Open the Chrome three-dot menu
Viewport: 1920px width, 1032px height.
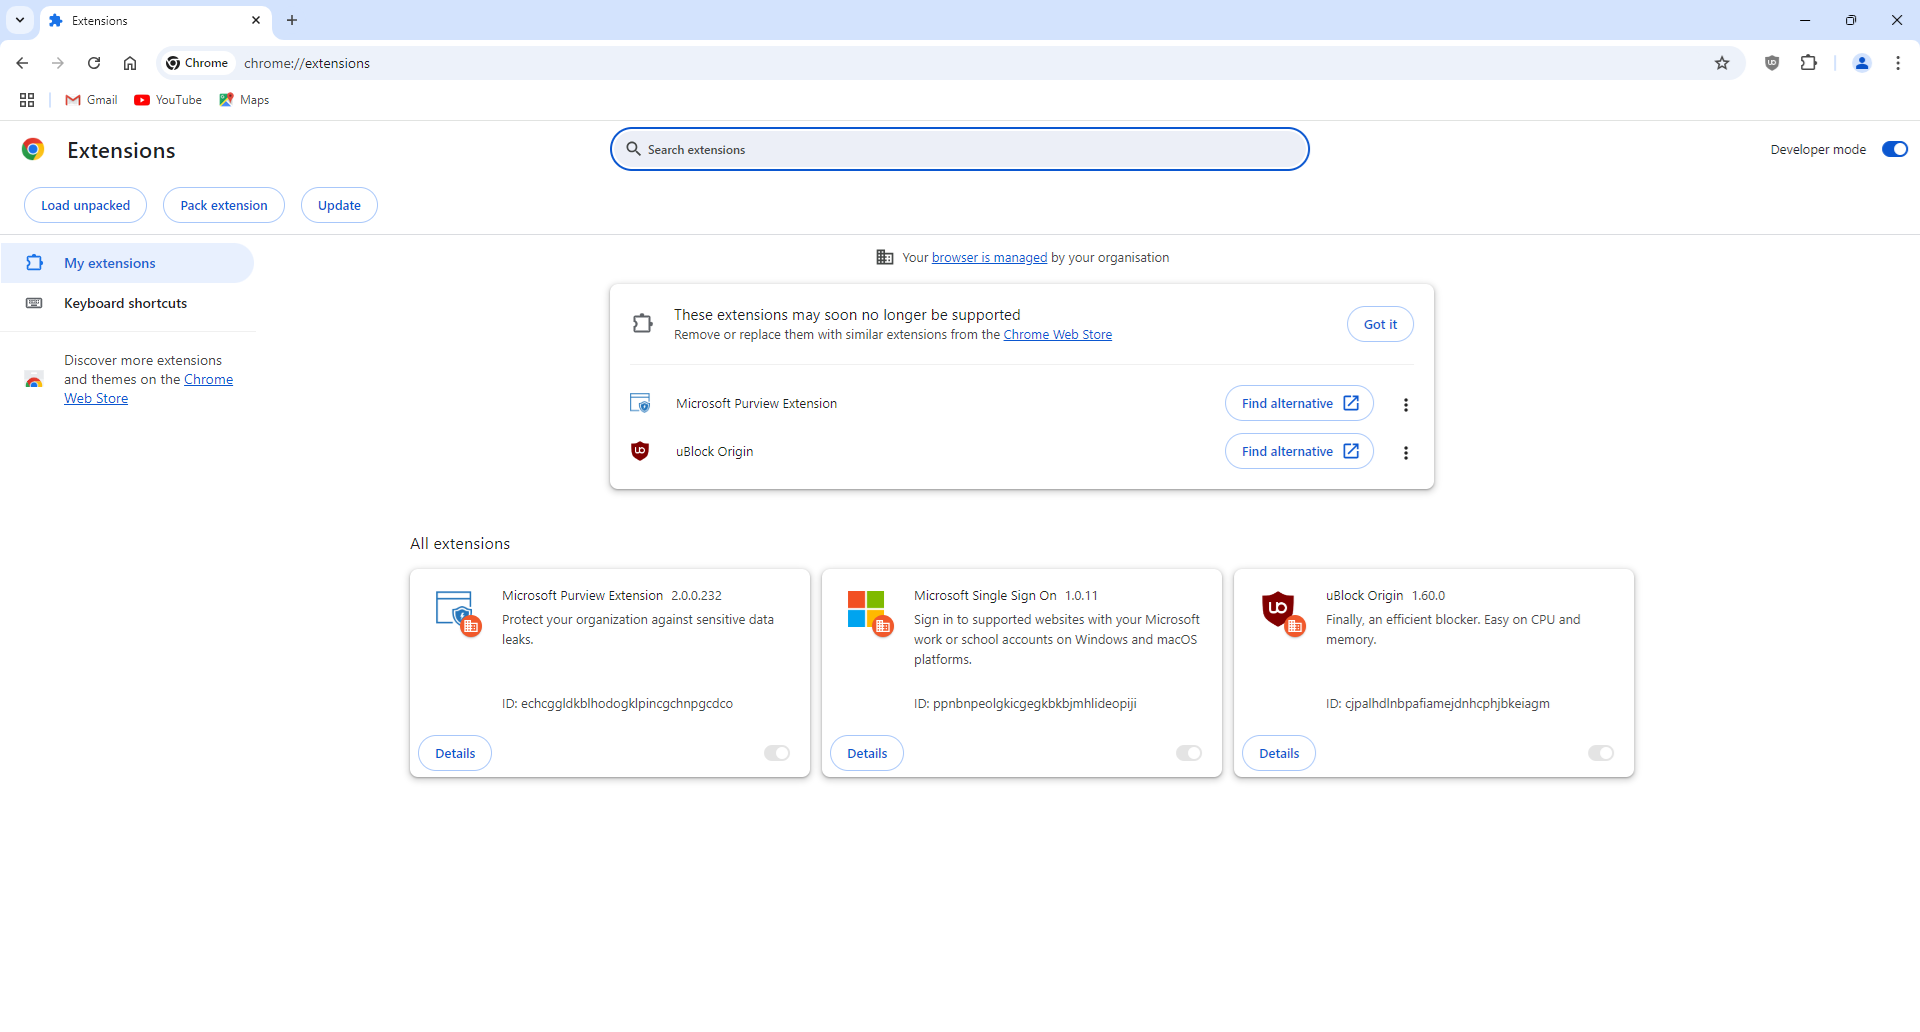pos(1898,62)
